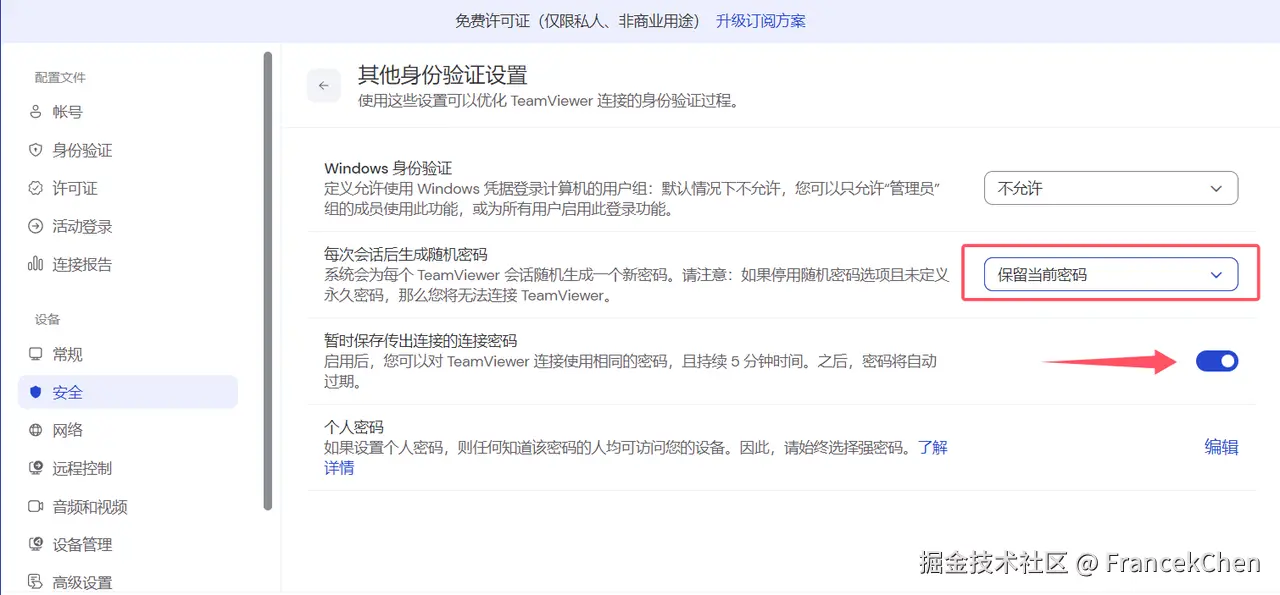Viewport: 1280px width, 595px height.
Task: Click the 每次会话后生成随机密码 label
Action: pyautogui.click(x=406, y=254)
